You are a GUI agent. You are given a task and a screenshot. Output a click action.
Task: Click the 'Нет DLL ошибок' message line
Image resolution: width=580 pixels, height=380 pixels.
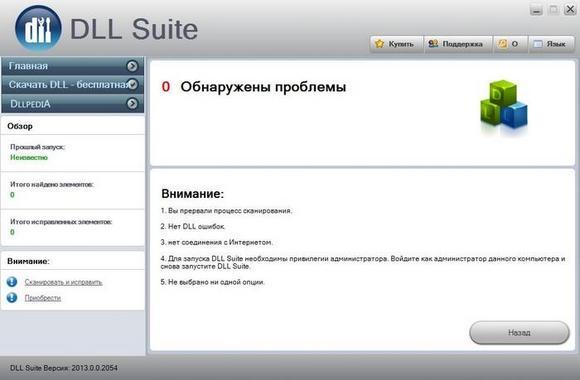pyautogui.click(x=193, y=226)
